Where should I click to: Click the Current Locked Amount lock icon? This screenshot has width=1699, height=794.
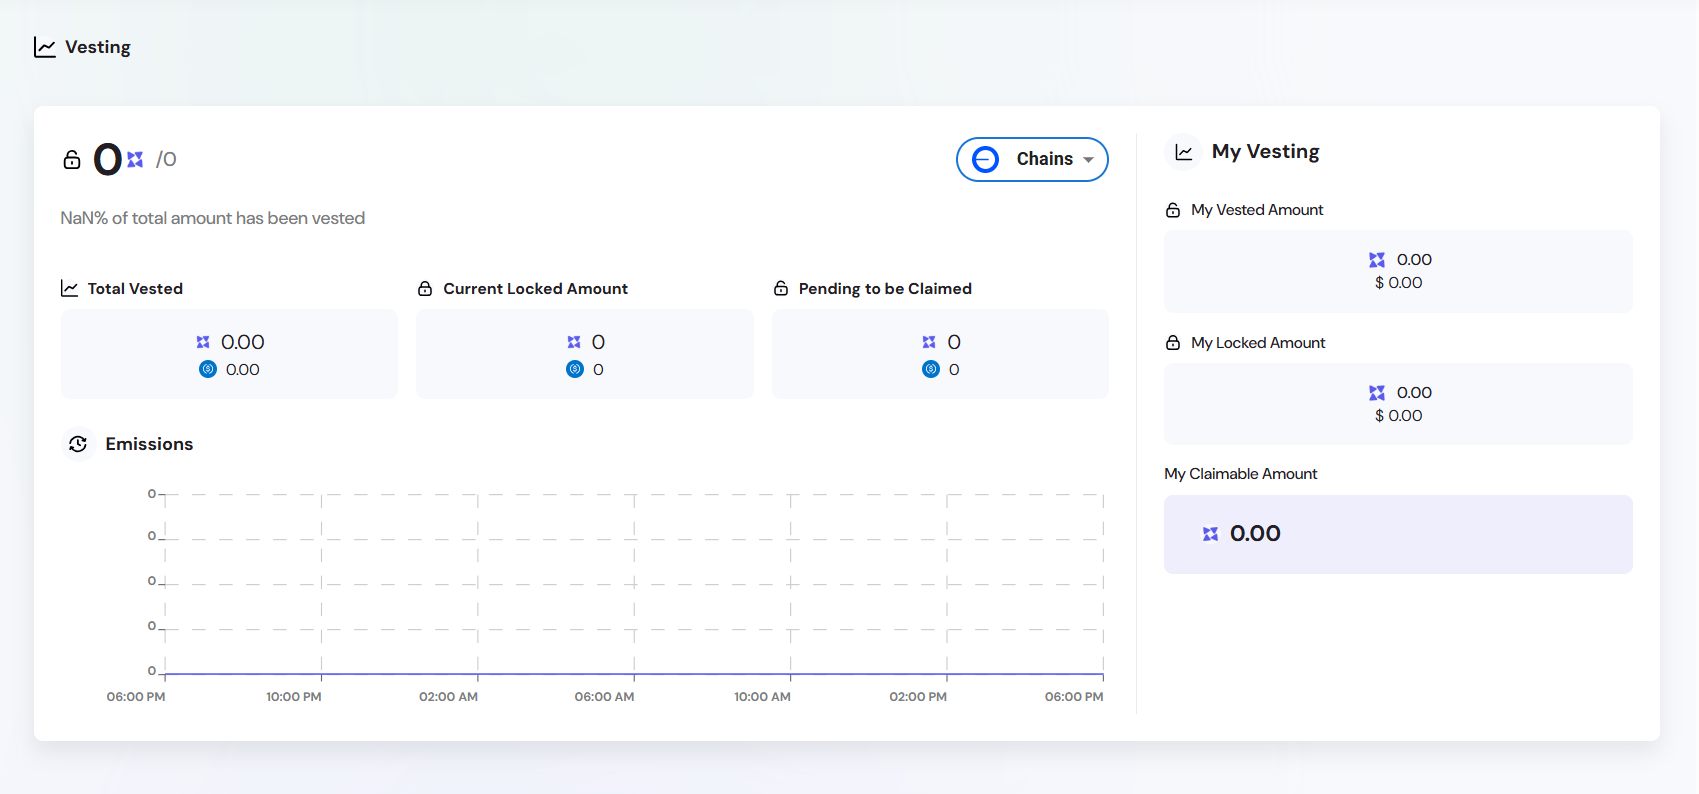[425, 288]
